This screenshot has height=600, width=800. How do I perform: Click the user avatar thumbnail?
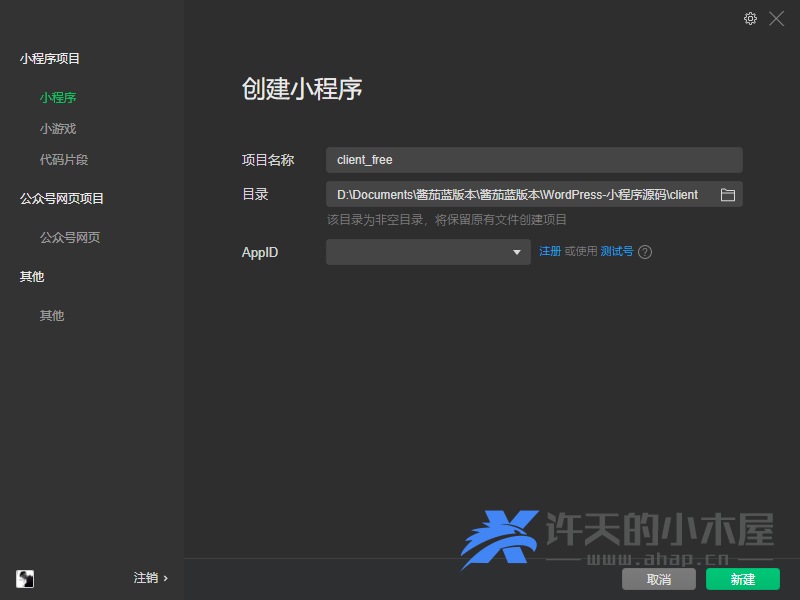click(25, 579)
